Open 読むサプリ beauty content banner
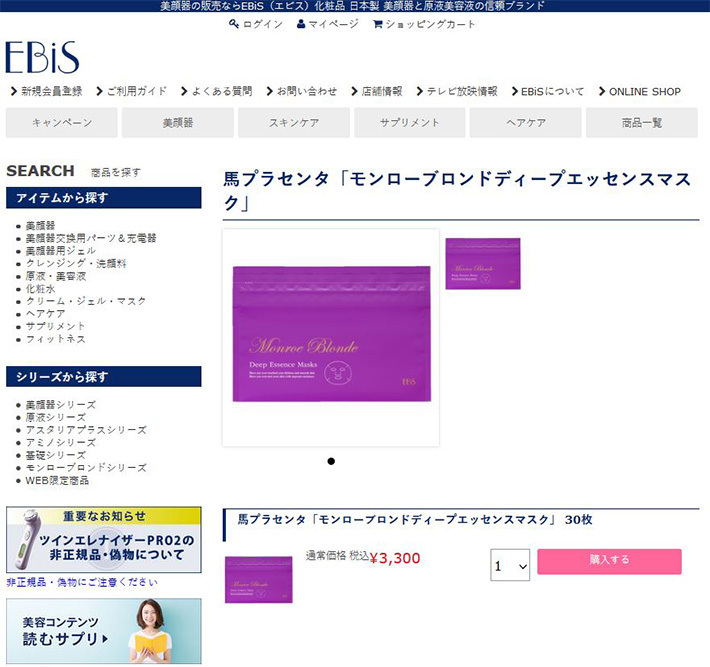Image resolution: width=710 pixels, height=667 pixels. click(104, 631)
